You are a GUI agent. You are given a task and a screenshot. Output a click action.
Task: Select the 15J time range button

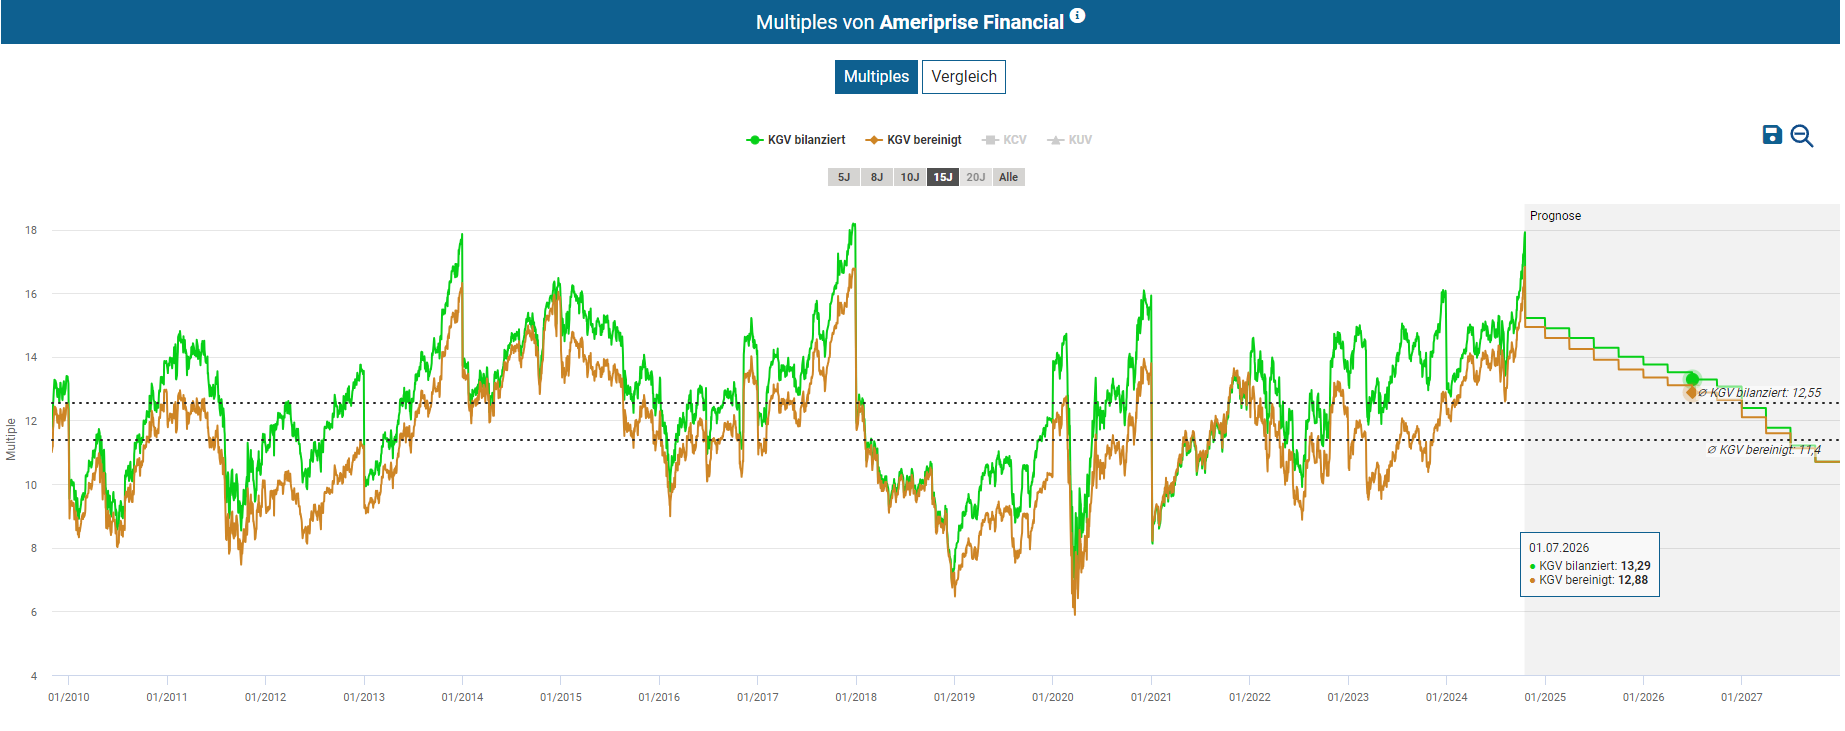[x=943, y=177]
